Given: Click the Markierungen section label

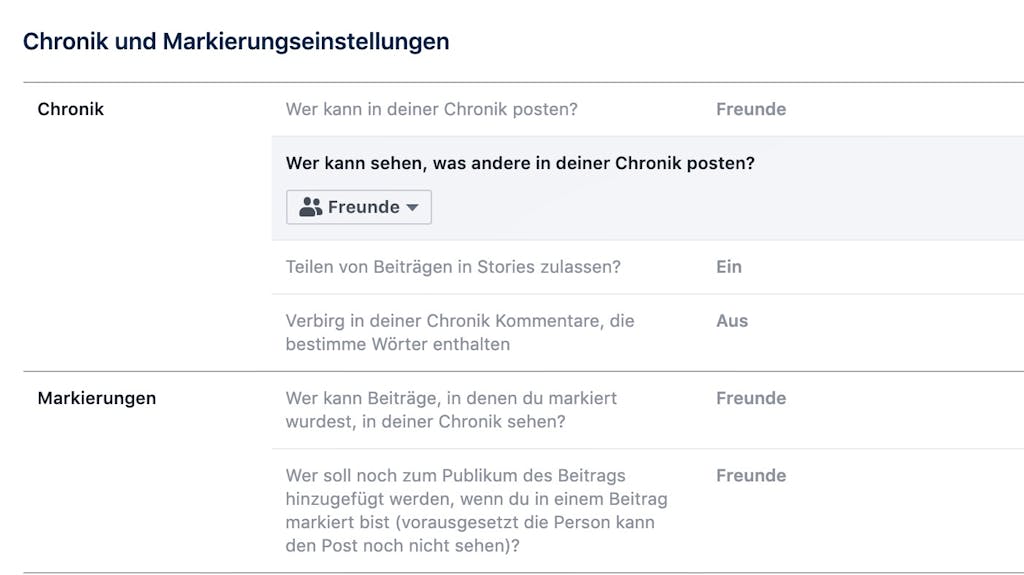Looking at the screenshot, I should pos(97,398).
